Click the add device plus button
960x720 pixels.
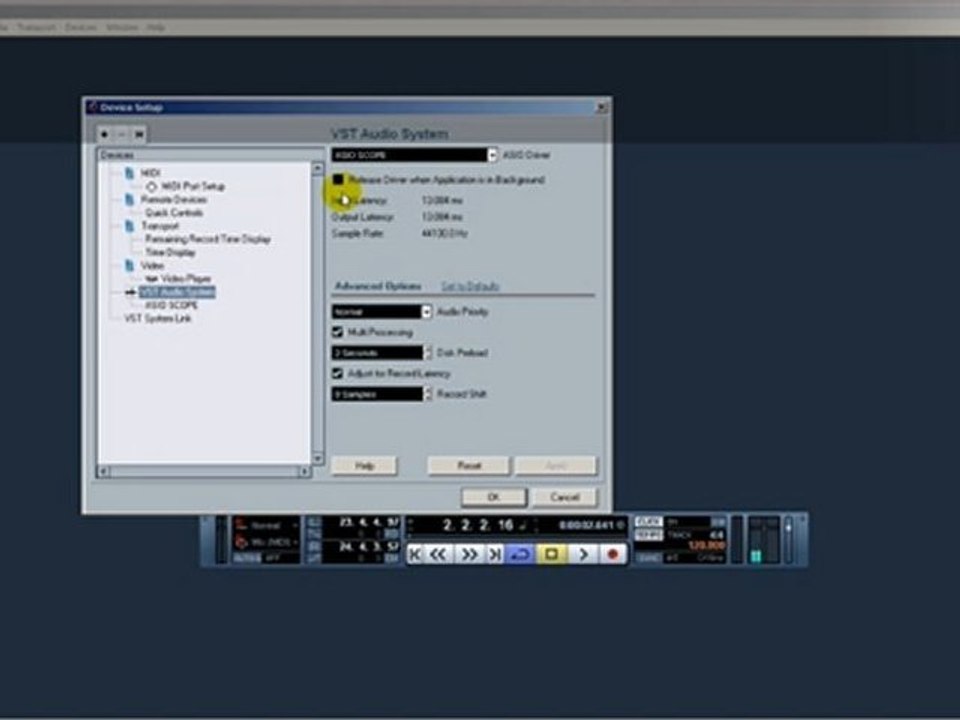click(x=105, y=134)
